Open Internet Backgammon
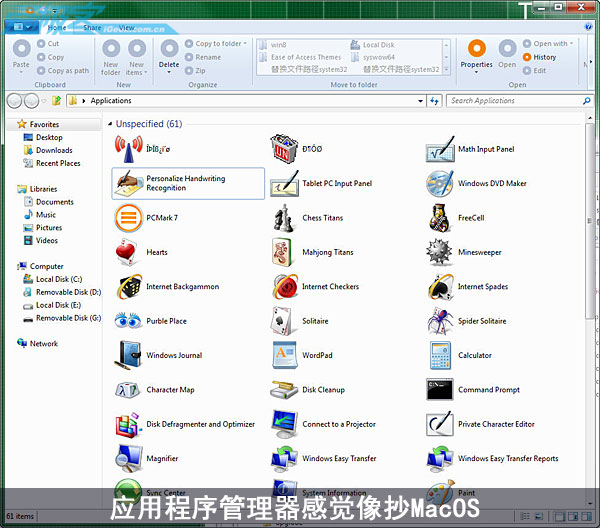The image size is (600, 528). 167,287
